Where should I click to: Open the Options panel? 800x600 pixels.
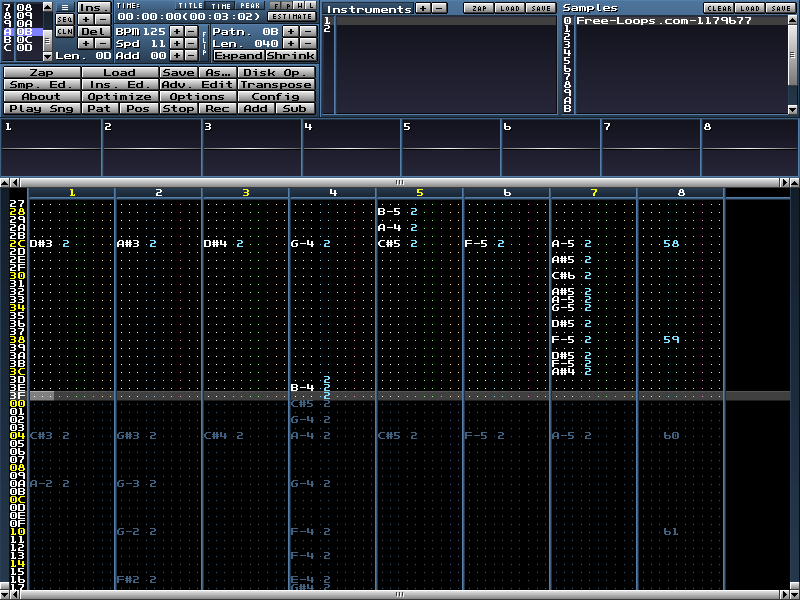(x=198, y=96)
